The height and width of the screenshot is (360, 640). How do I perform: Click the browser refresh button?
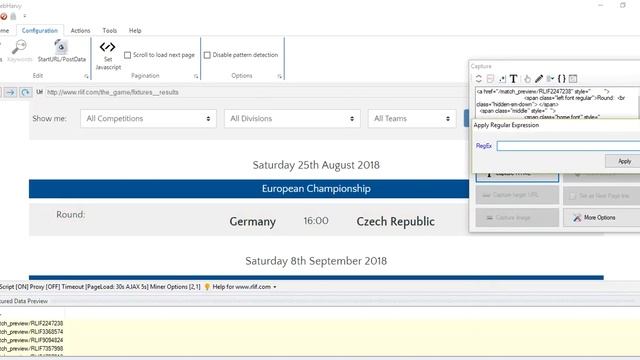point(25,92)
